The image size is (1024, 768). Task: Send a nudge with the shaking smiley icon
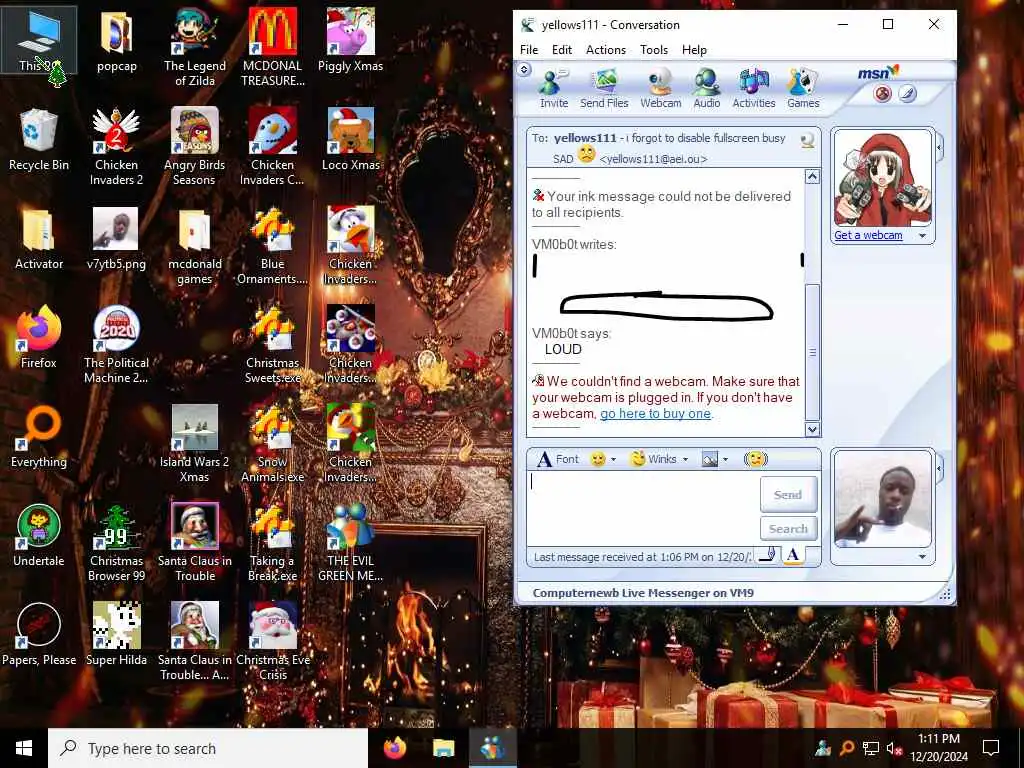[x=756, y=459]
